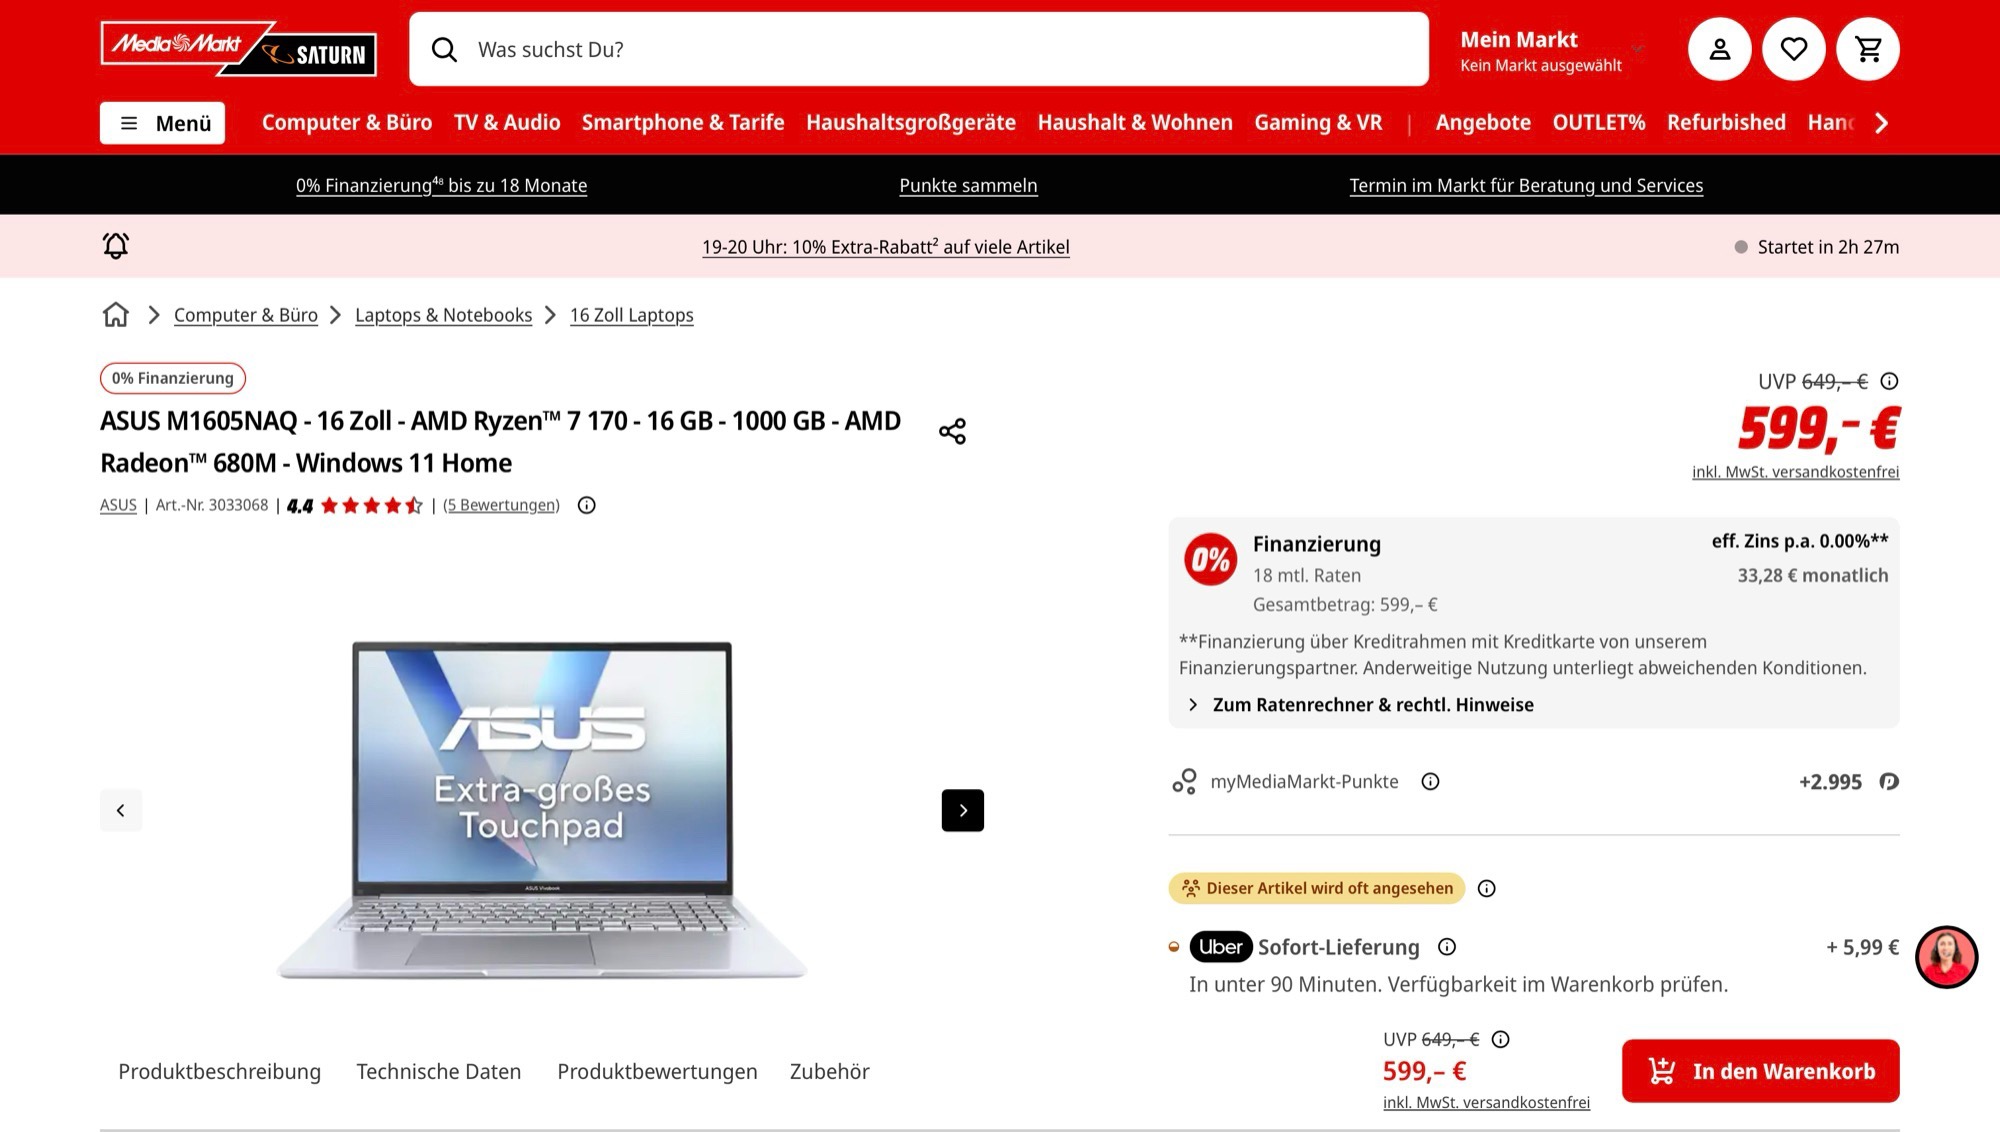Open the user account icon
Viewport: 2000px width, 1132px height.
point(1719,49)
